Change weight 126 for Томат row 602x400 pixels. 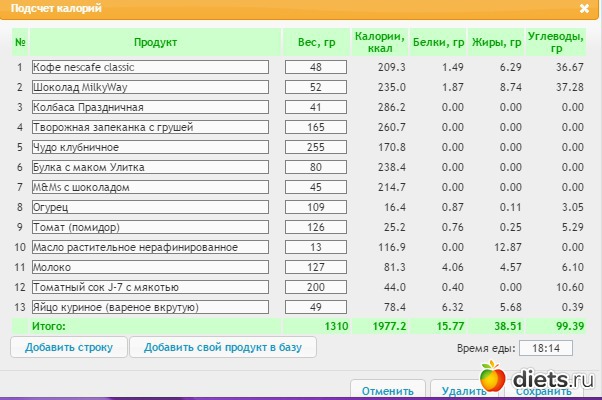click(x=316, y=227)
